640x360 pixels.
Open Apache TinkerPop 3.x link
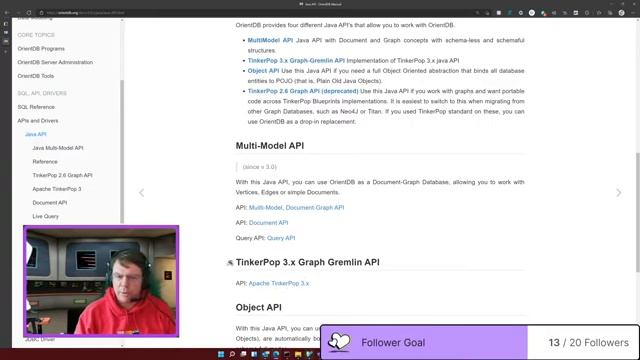click(x=279, y=283)
